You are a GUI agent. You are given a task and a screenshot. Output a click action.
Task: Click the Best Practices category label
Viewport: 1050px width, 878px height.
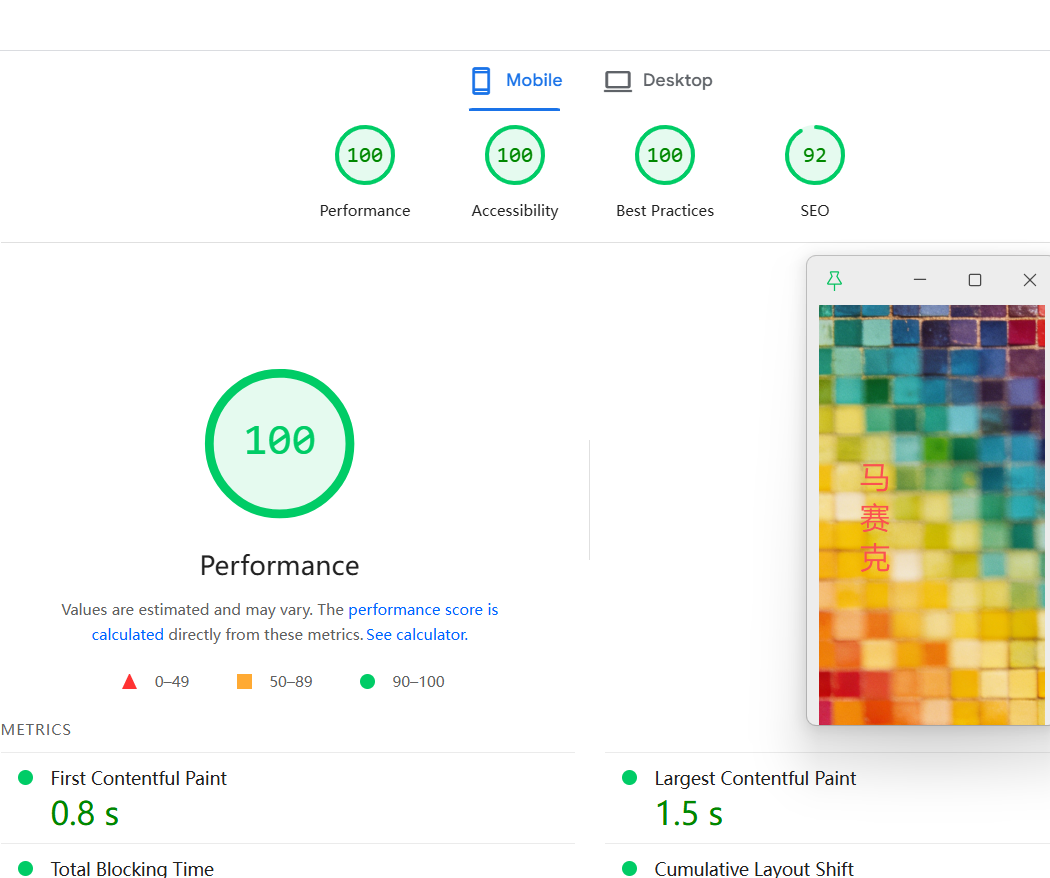665,211
